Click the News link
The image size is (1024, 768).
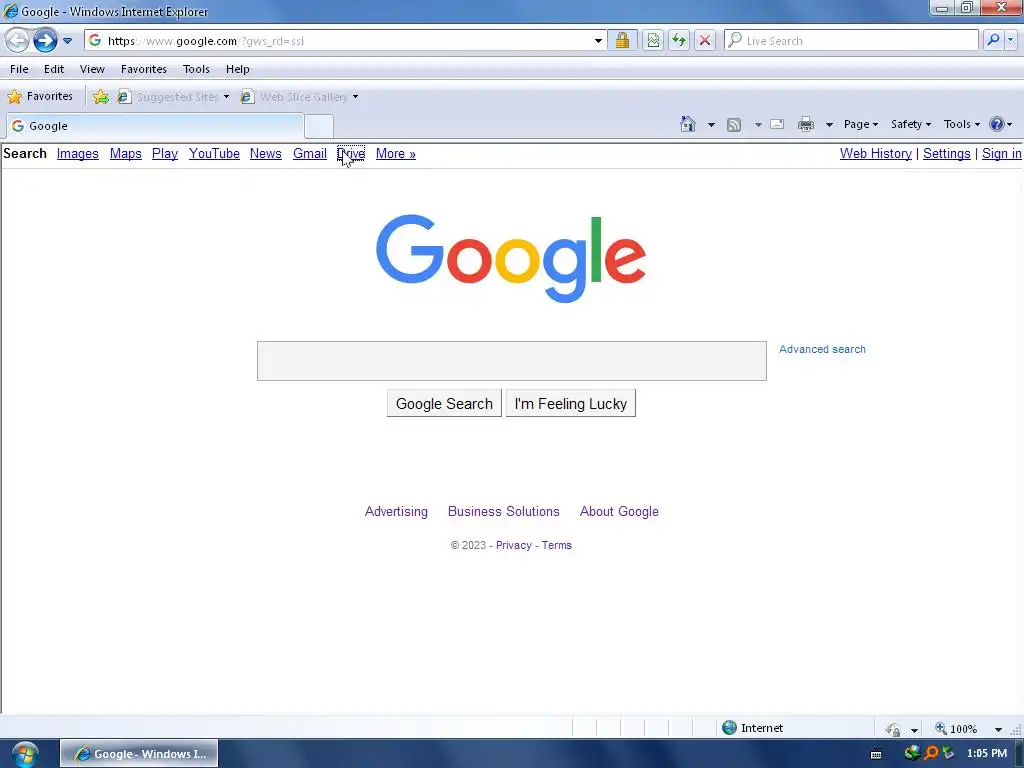point(266,153)
